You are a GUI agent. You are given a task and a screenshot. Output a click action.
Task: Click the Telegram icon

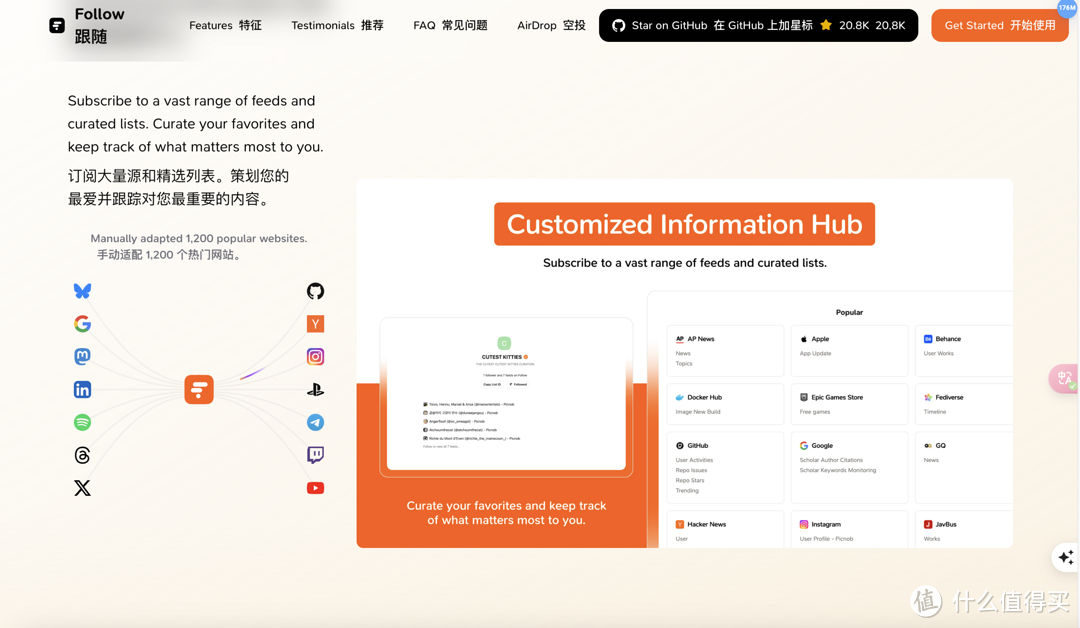[315, 422]
